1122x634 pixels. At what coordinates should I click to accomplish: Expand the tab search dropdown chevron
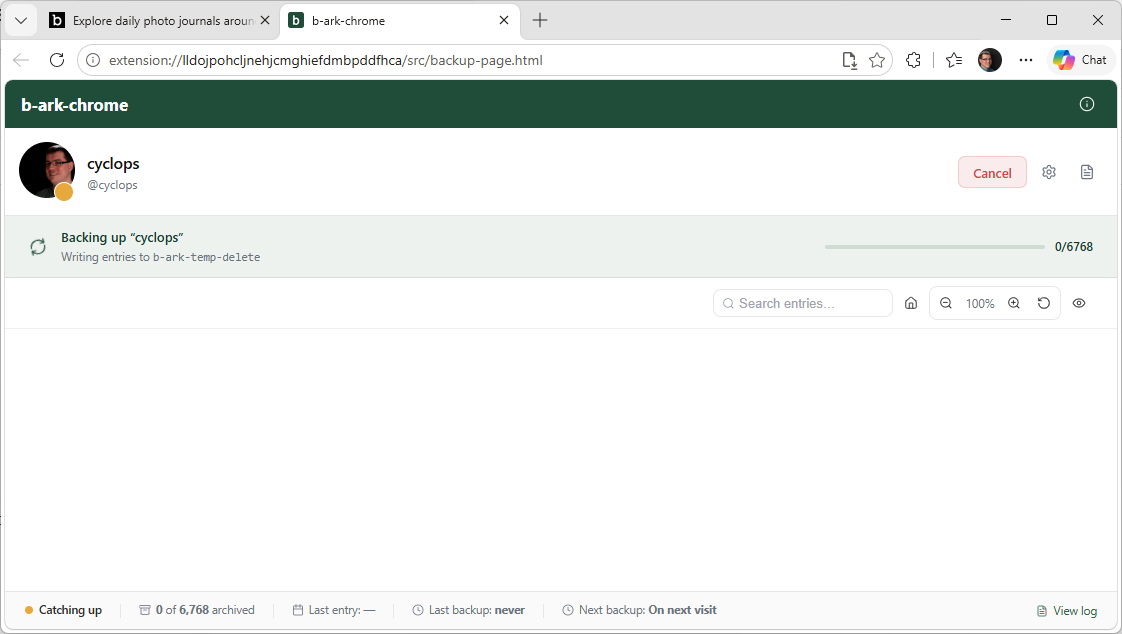tap(21, 20)
